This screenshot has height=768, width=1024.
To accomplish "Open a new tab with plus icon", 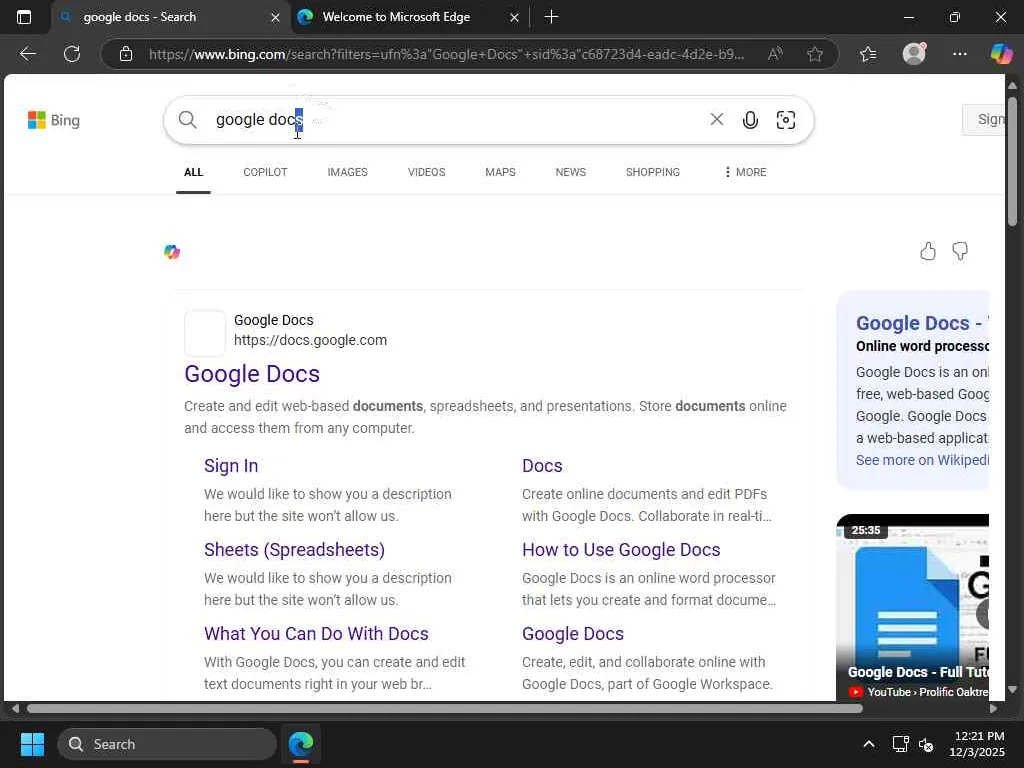I will coord(551,17).
